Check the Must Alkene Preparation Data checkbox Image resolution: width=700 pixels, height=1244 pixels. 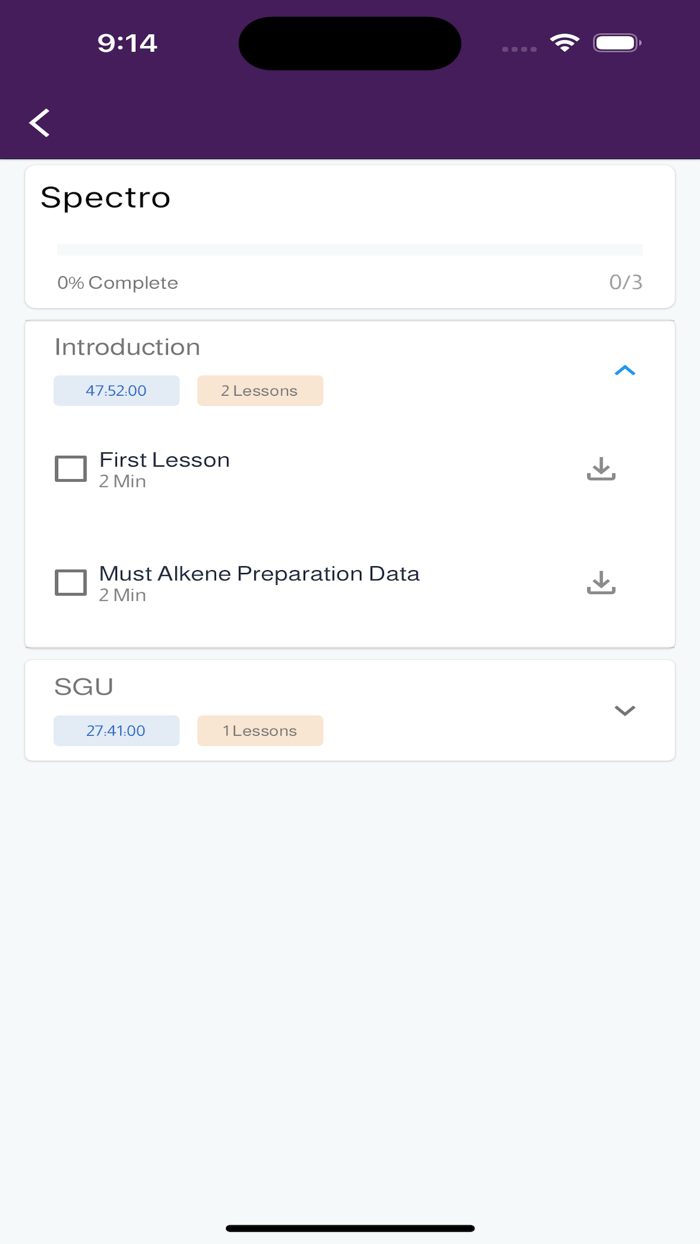[70, 581]
